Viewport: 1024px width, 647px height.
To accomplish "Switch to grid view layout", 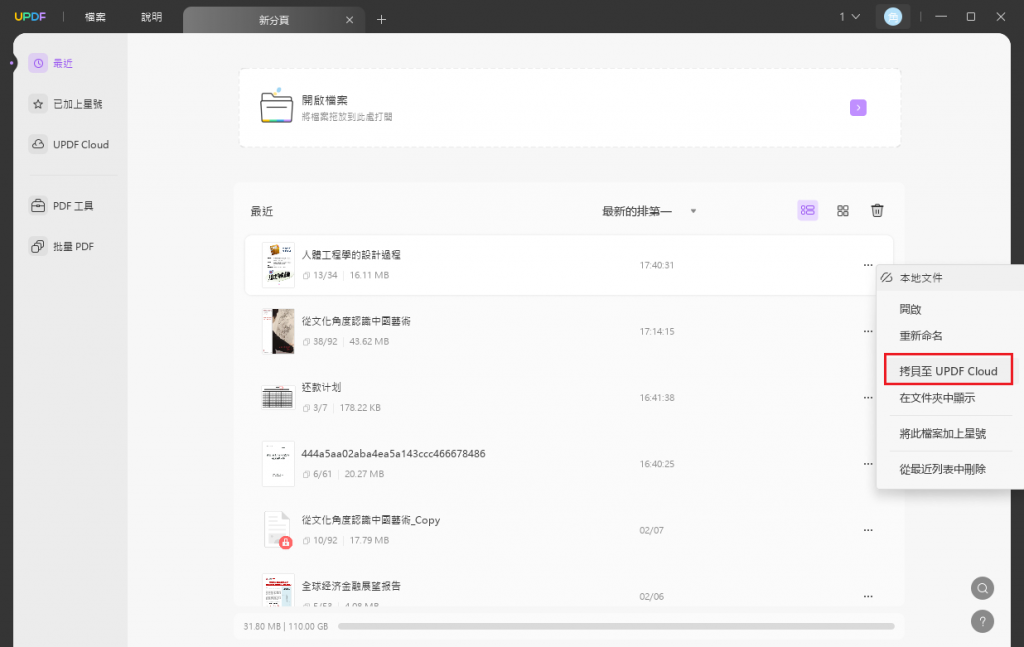I will (843, 210).
